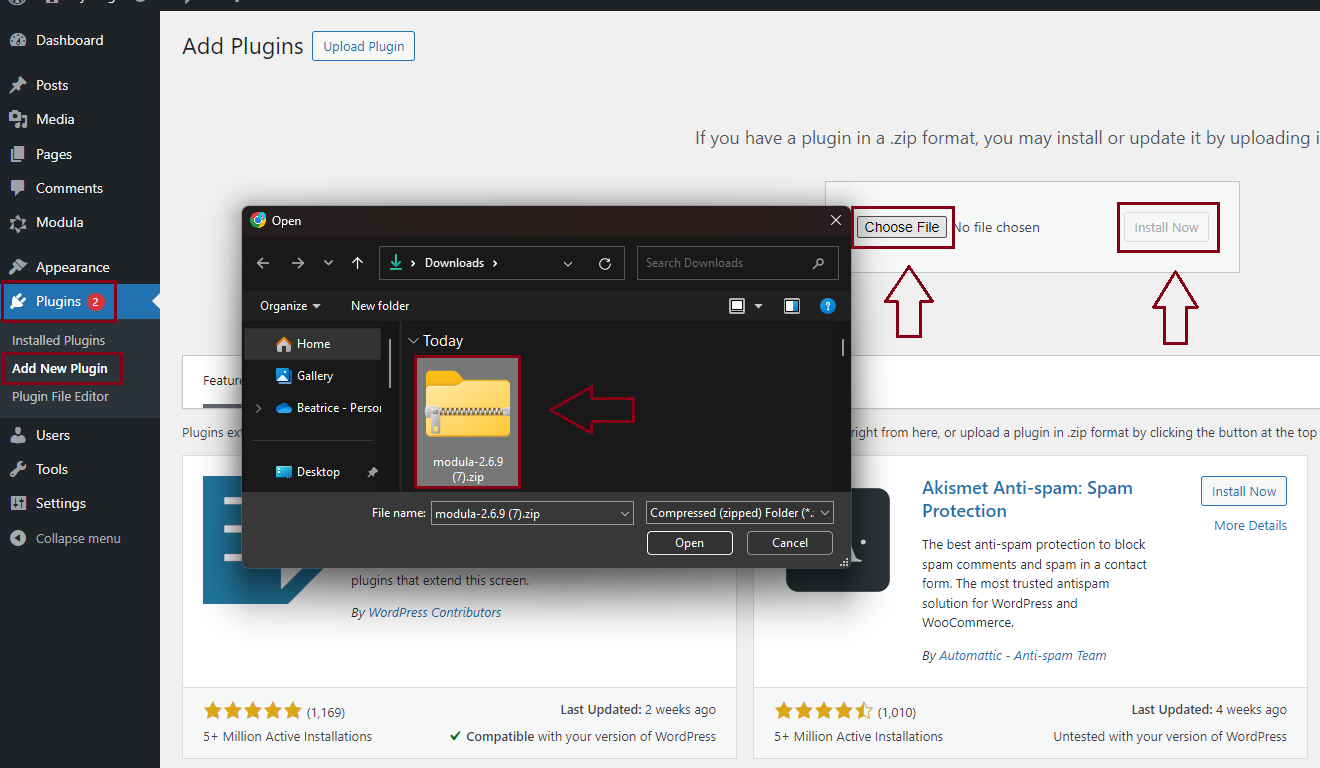Expand the File name combo box
Screen dimensions: 1320x768
(x=625, y=513)
